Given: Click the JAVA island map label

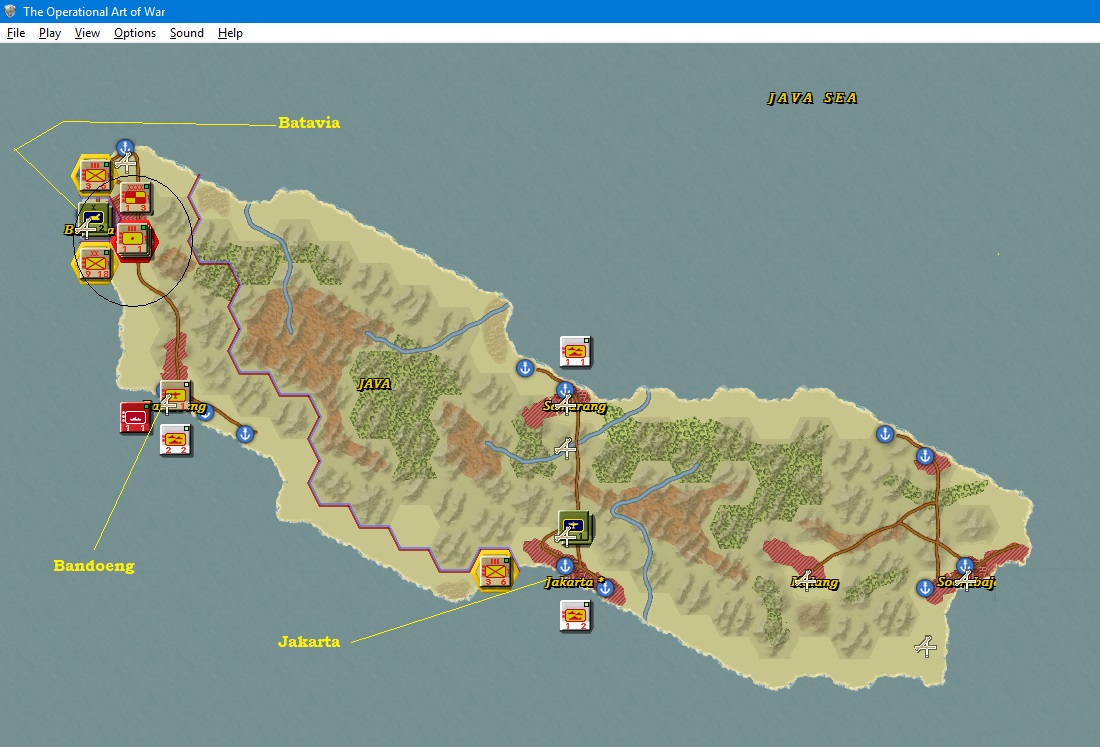Looking at the screenshot, I should (375, 384).
